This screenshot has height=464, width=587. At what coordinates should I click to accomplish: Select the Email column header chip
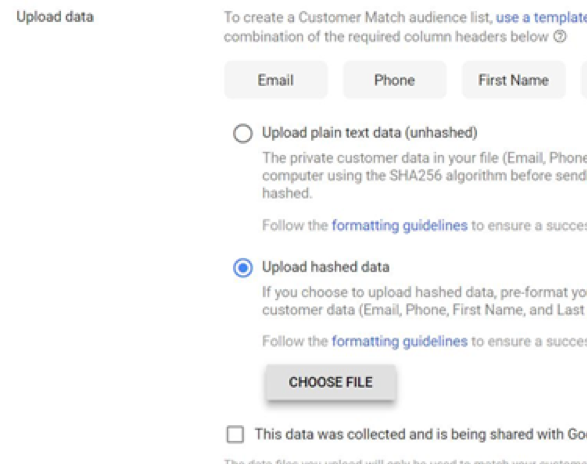click(276, 80)
